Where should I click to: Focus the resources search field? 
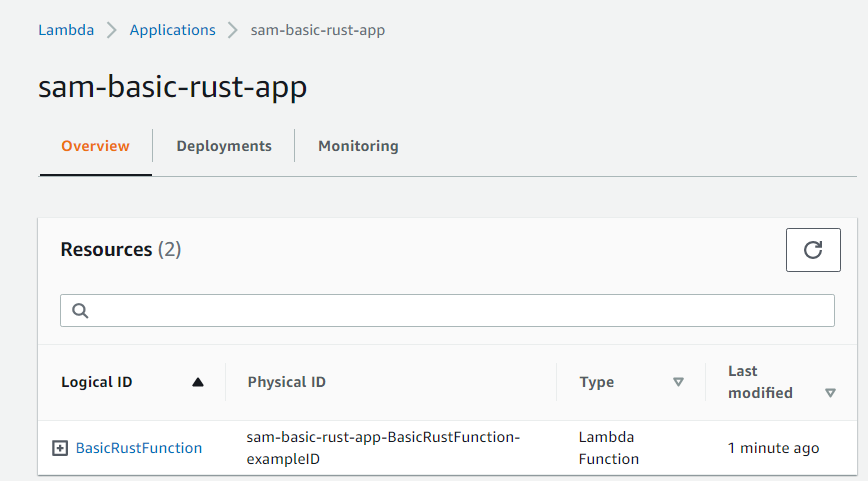[447, 311]
